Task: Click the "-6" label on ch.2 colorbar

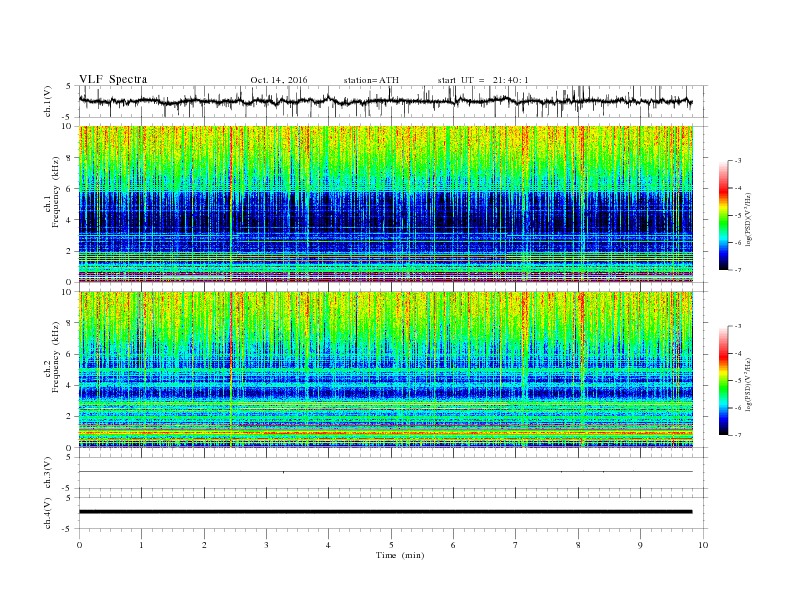Action: coord(738,408)
